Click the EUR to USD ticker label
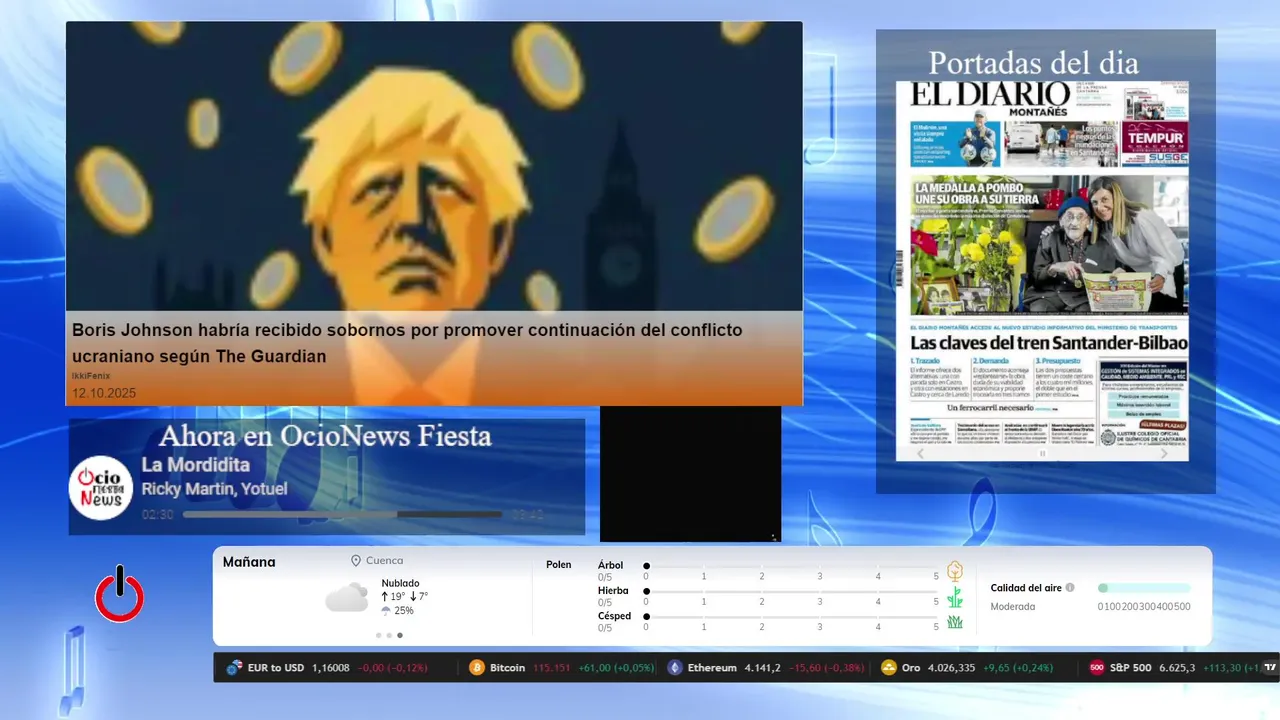The image size is (1280, 720). coord(275,668)
